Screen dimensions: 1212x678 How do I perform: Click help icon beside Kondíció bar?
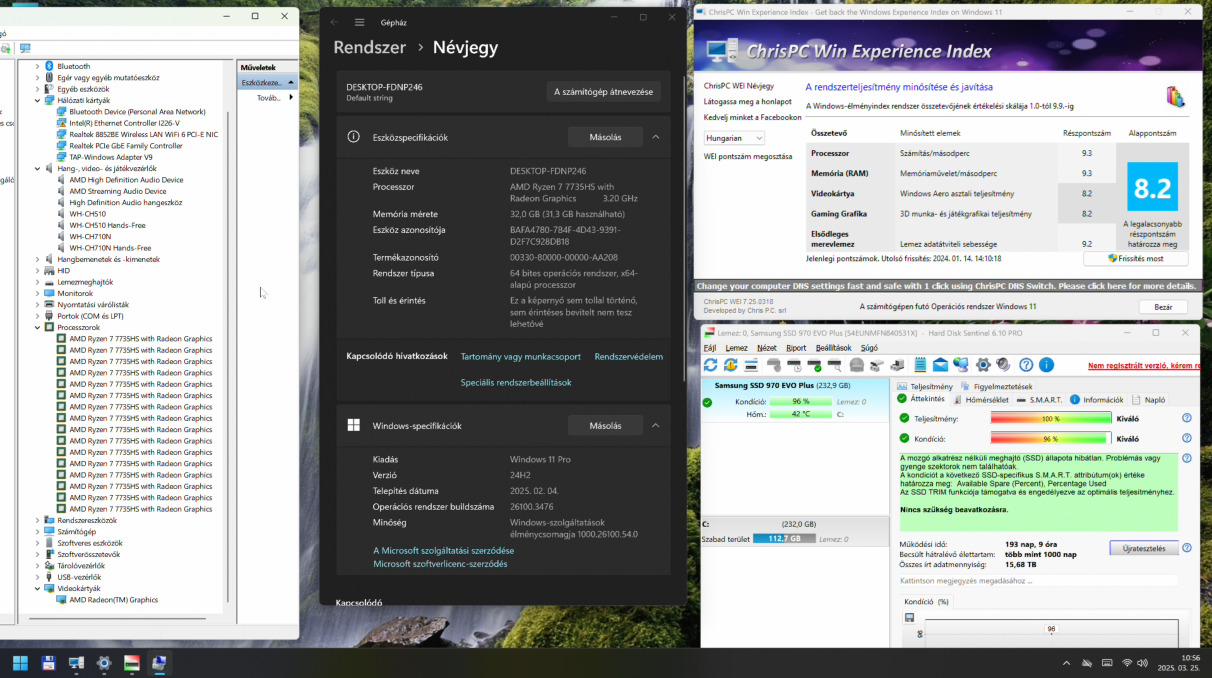(1187, 438)
